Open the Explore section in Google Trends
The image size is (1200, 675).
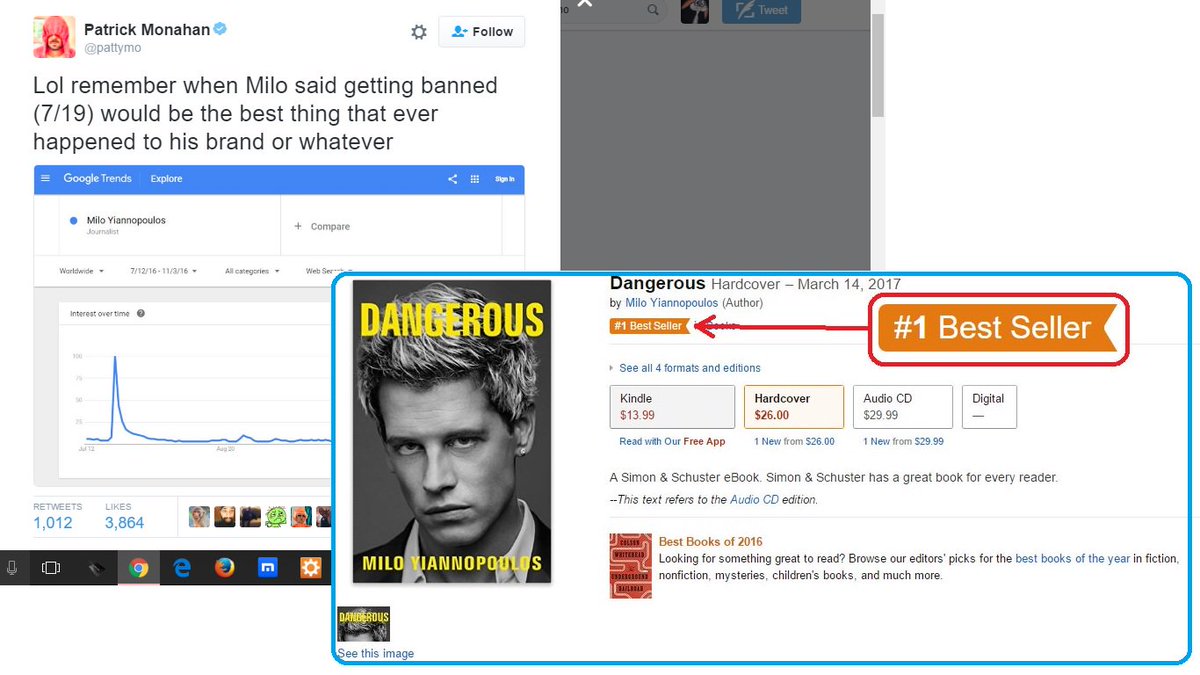(166, 179)
